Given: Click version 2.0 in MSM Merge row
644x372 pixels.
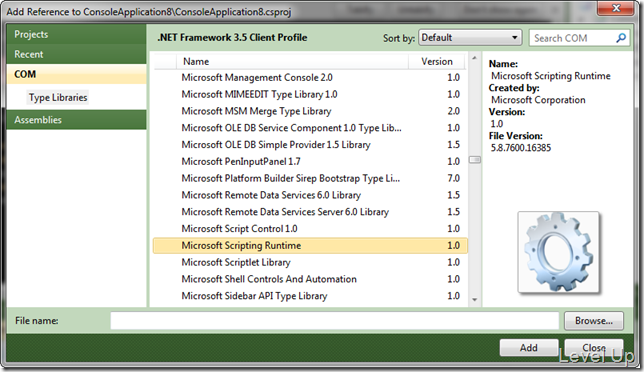Looking at the screenshot, I should click(x=453, y=111).
